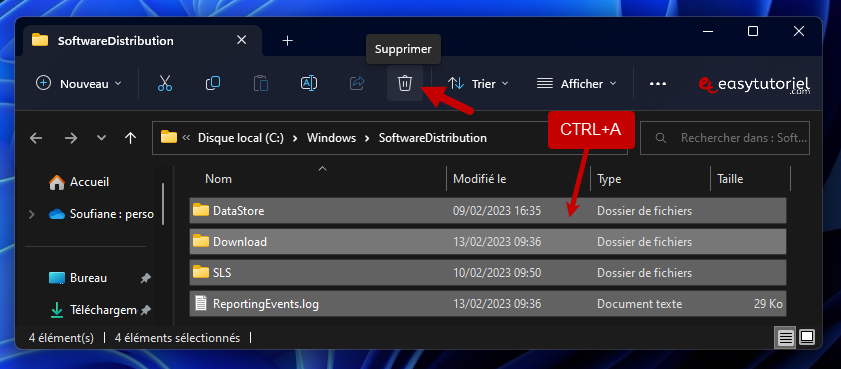Open the Trier sort menu

(x=478, y=83)
